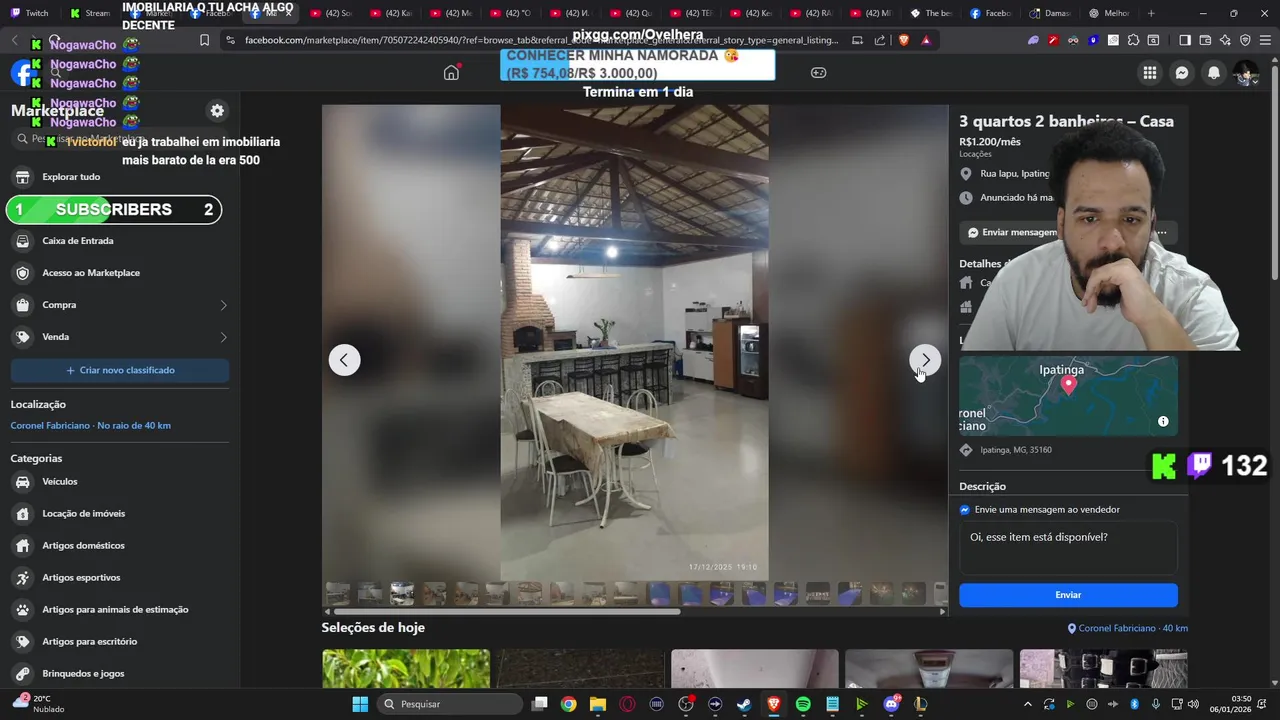Open Acesso ao Marketplace
The height and width of the screenshot is (720, 1280).
(119, 273)
